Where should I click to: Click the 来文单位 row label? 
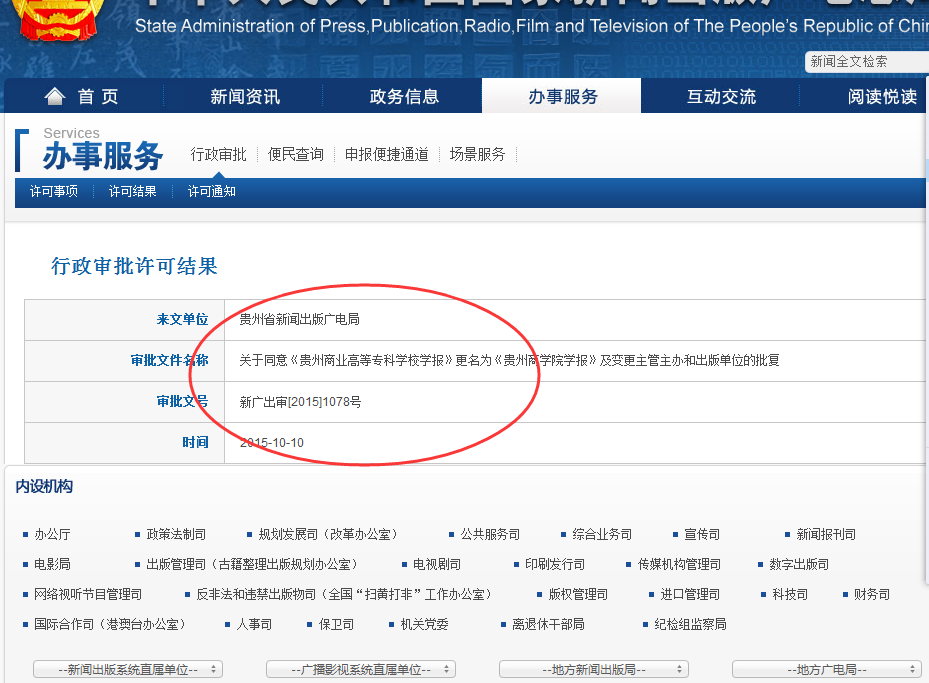(182, 319)
